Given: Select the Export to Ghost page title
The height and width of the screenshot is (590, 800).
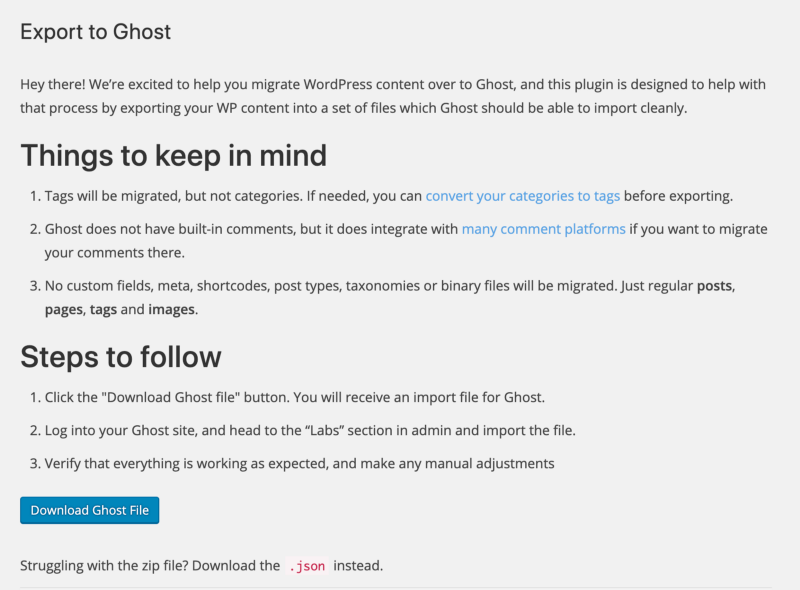Looking at the screenshot, I should 95,32.
